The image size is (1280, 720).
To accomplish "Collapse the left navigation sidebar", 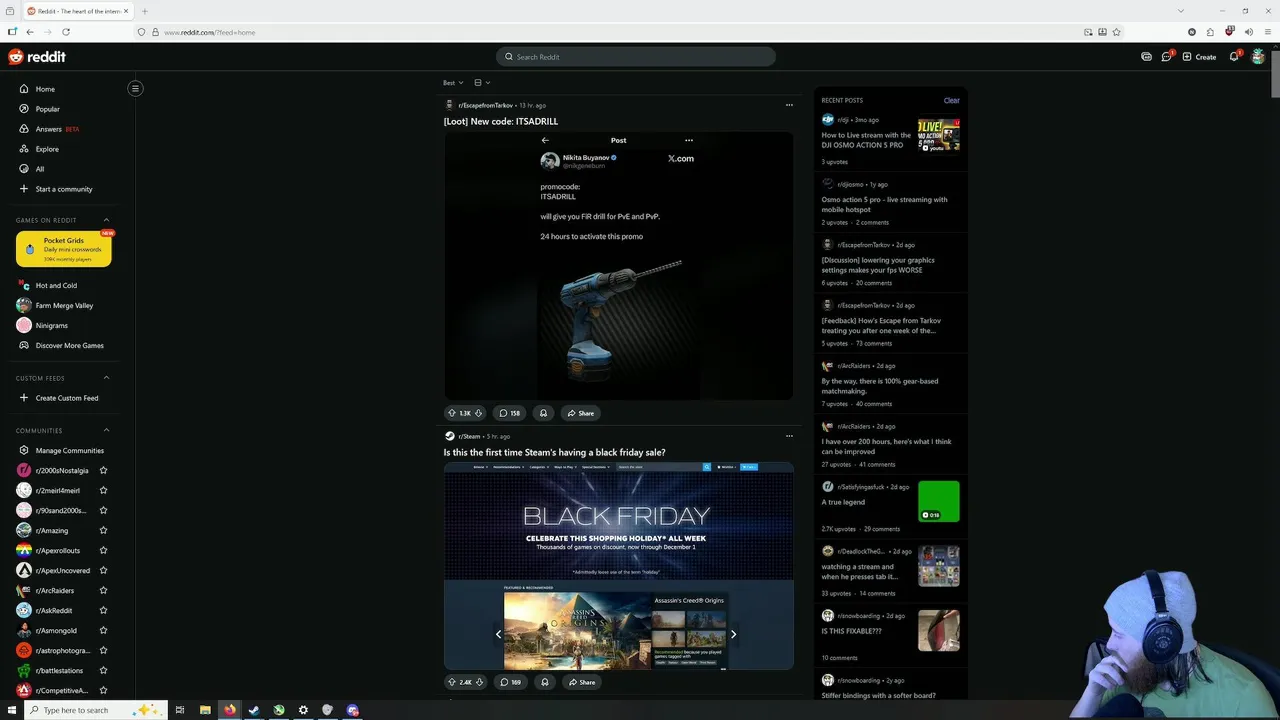I will point(135,88).
